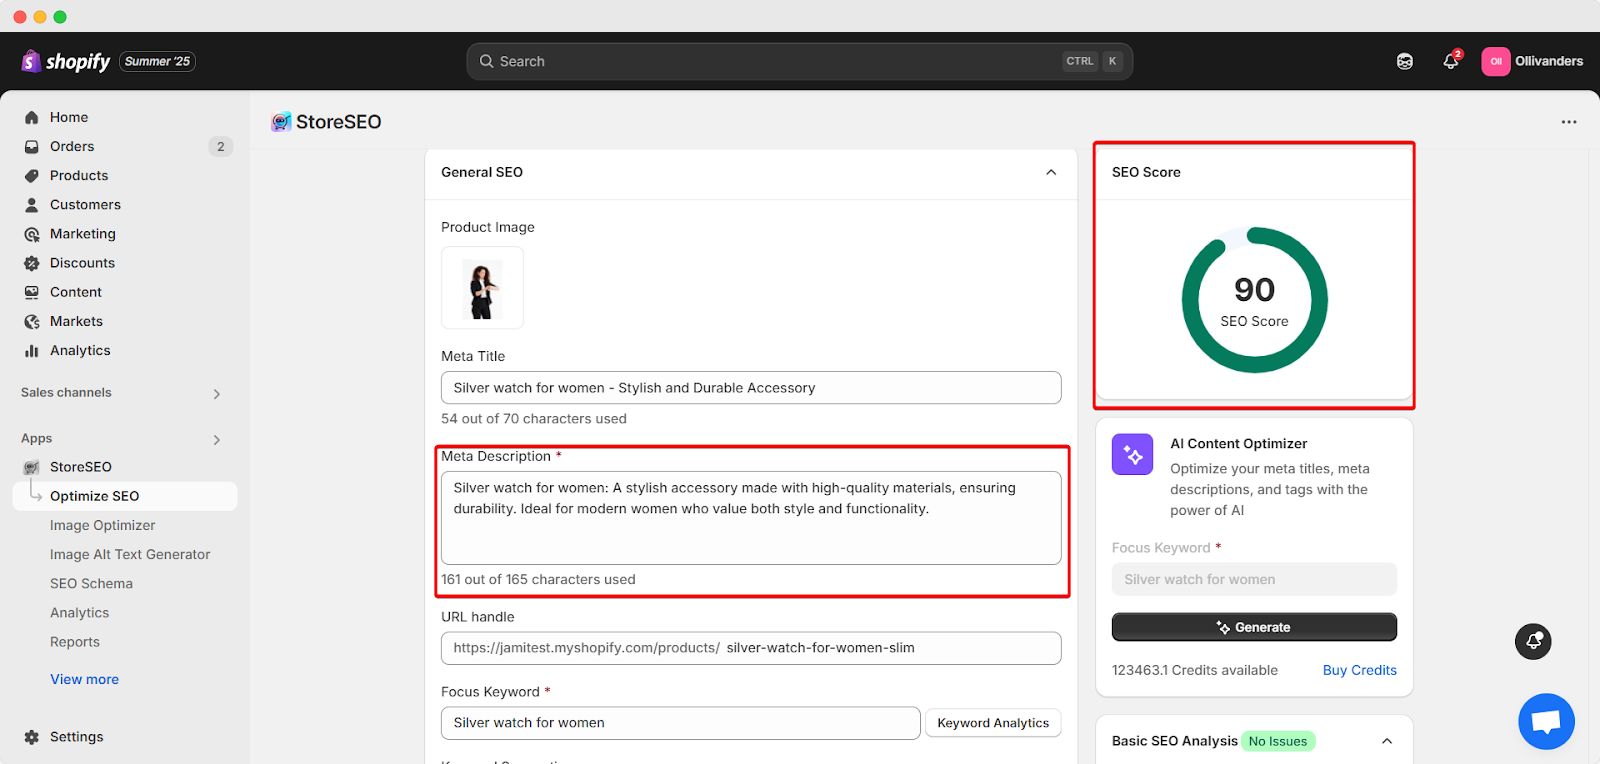Image resolution: width=1600 pixels, height=764 pixels.
Task: Open Image Optimizer in the sidebar
Action: tap(103, 525)
